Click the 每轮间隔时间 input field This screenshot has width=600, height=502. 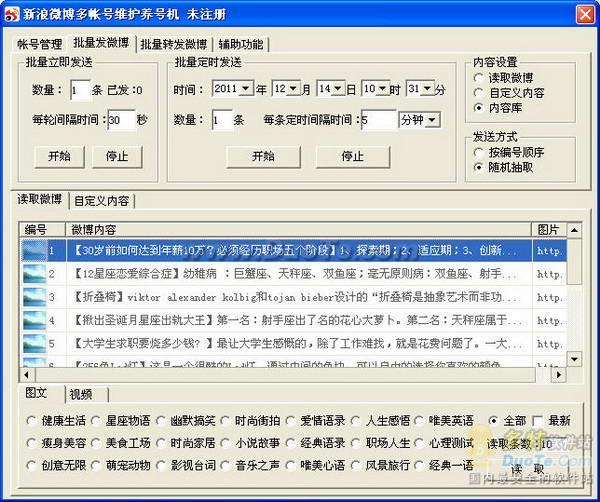[x=120, y=120]
